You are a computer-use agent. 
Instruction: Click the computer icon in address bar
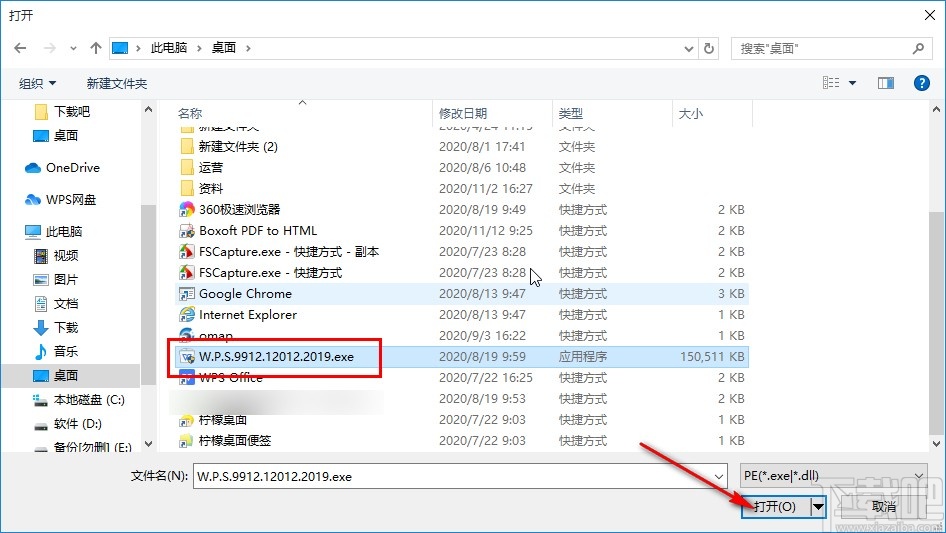point(120,48)
